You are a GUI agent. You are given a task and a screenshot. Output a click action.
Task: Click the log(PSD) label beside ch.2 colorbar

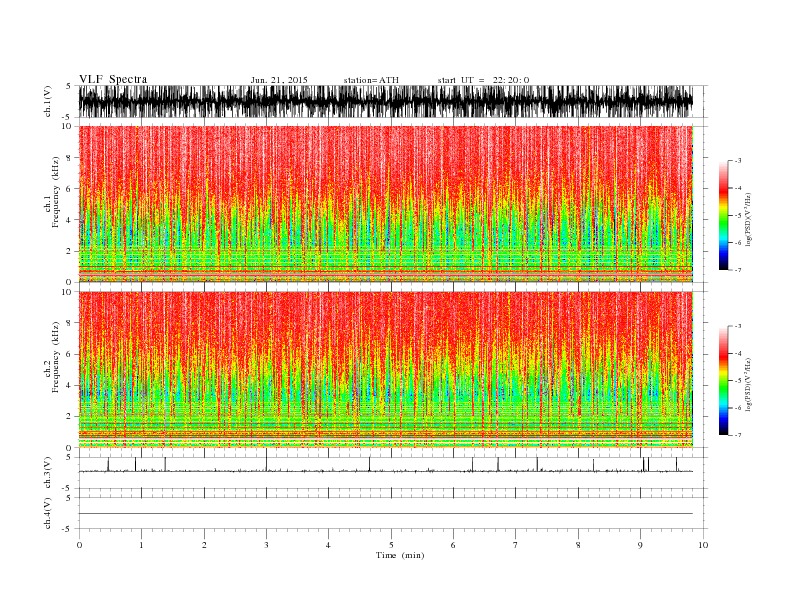pyautogui.click(x=749, y=384)
